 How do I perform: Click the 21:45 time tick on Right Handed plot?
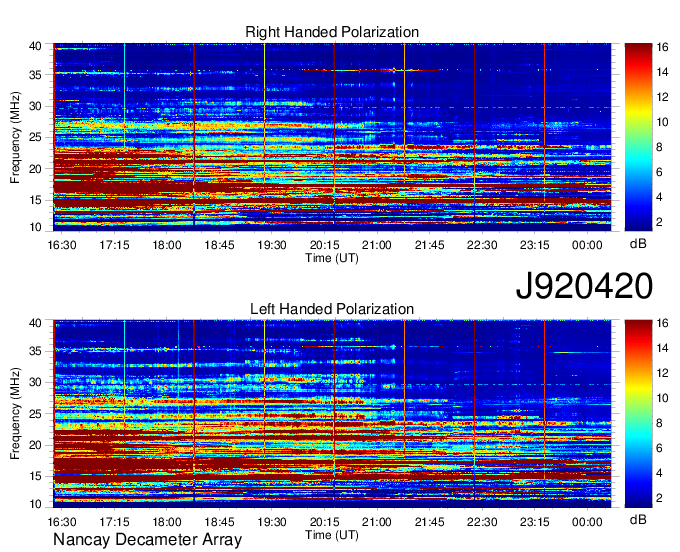[x=429, y=245]
